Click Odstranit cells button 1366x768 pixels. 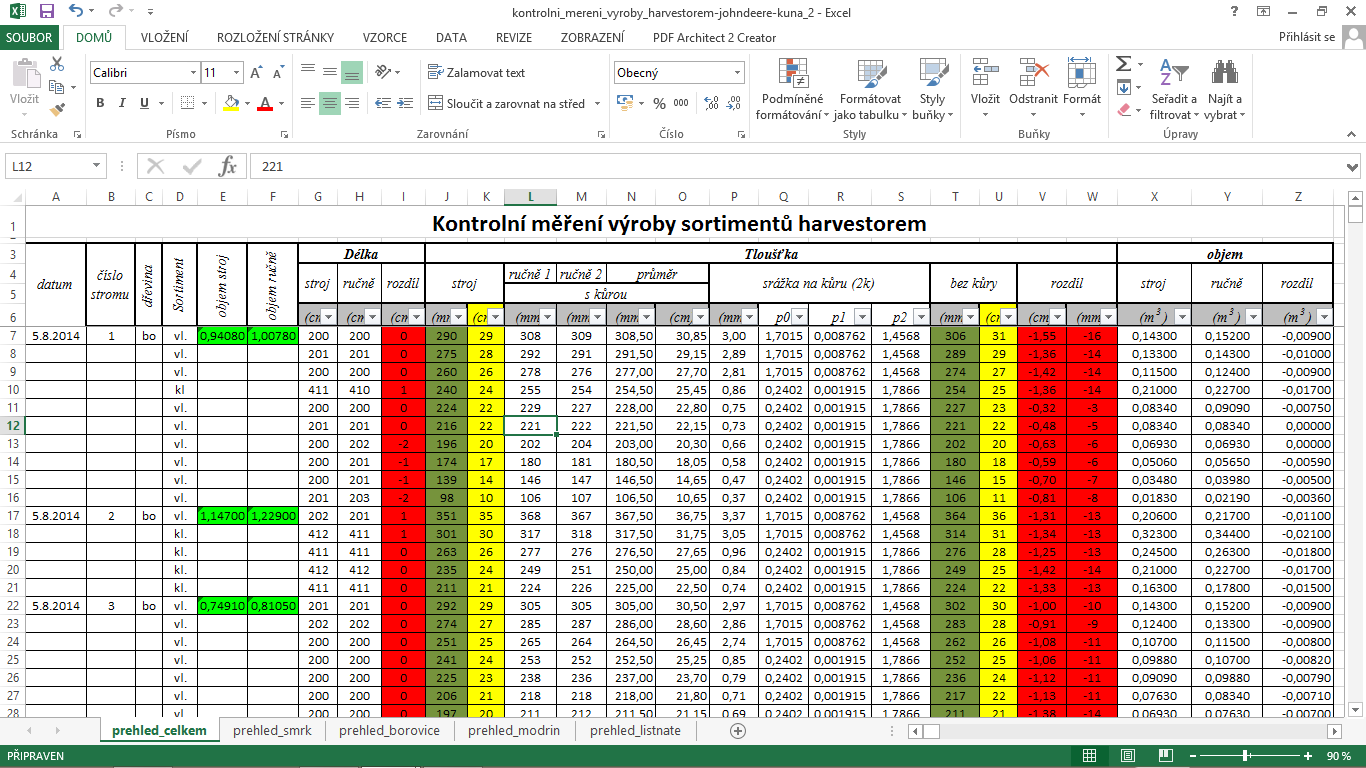[x=1033, y=88]
